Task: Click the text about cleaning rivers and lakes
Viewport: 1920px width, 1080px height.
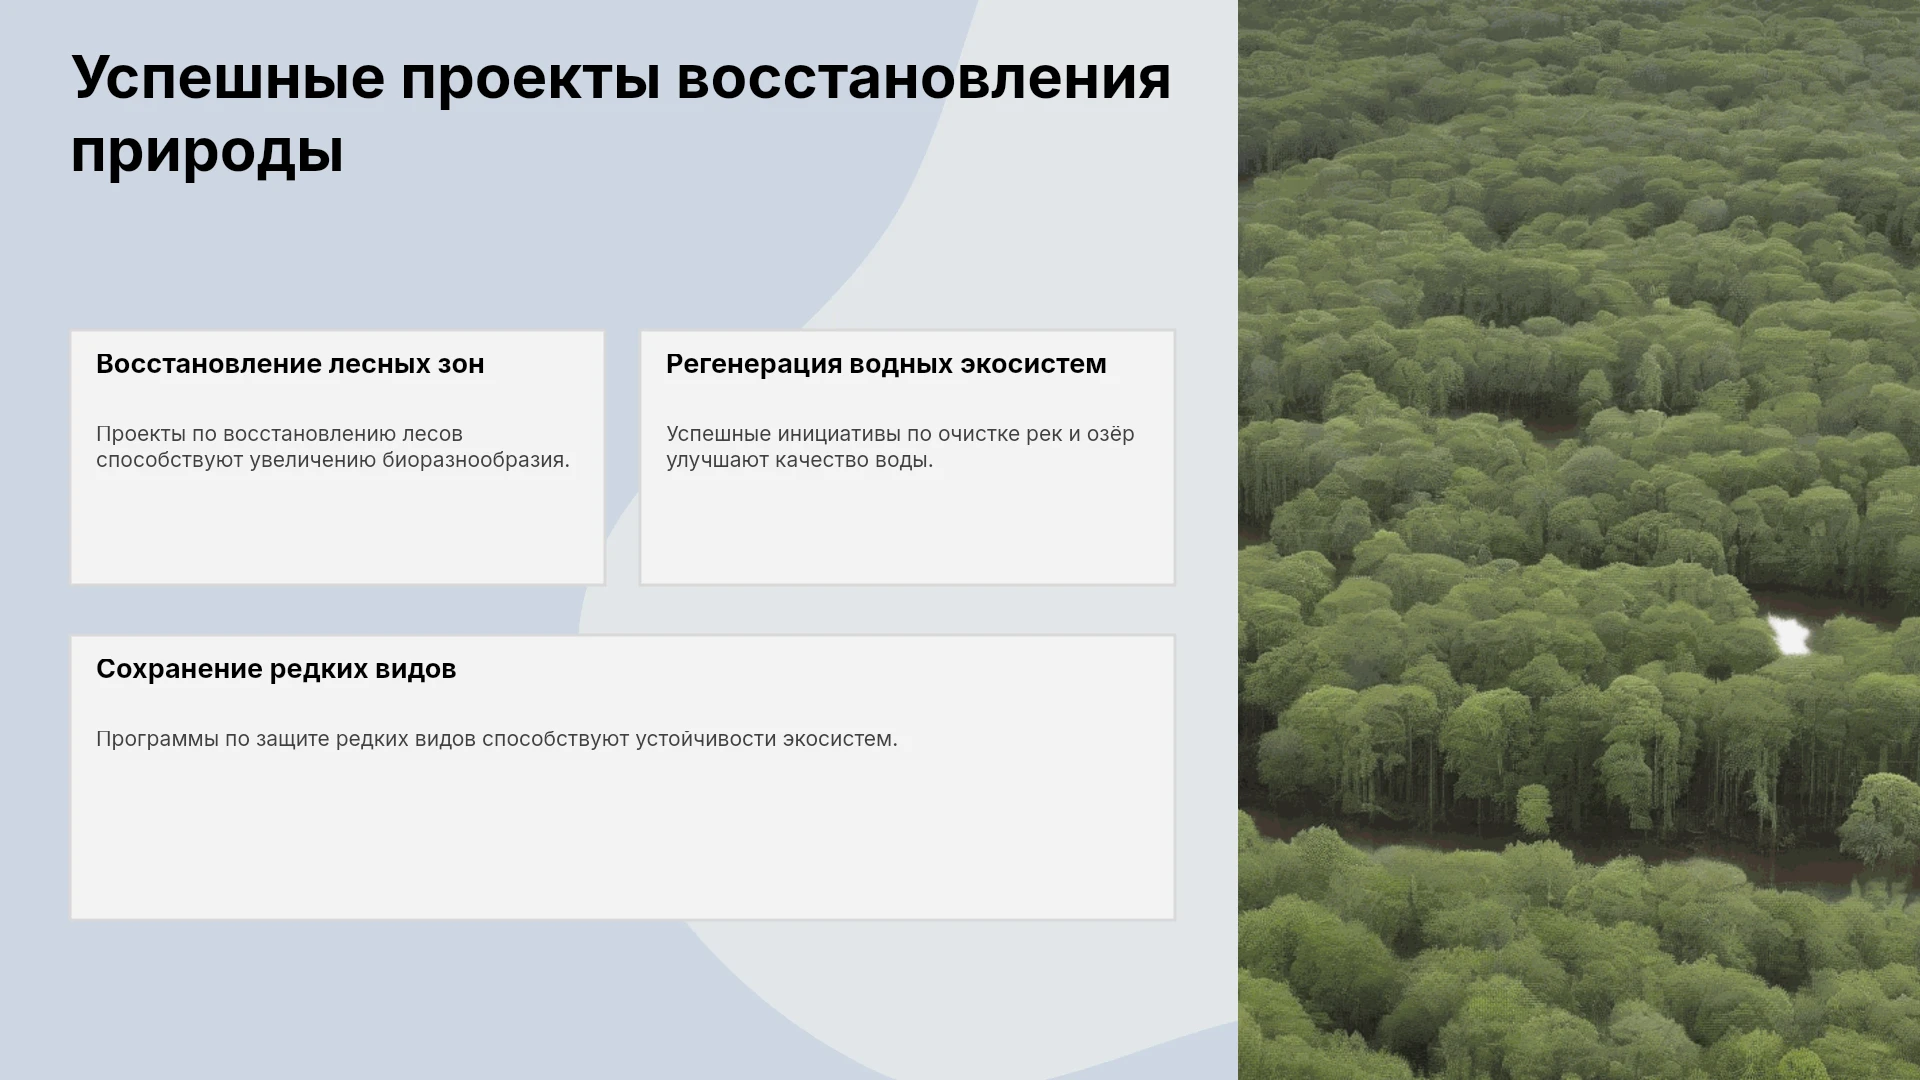Action: [900, 447]
